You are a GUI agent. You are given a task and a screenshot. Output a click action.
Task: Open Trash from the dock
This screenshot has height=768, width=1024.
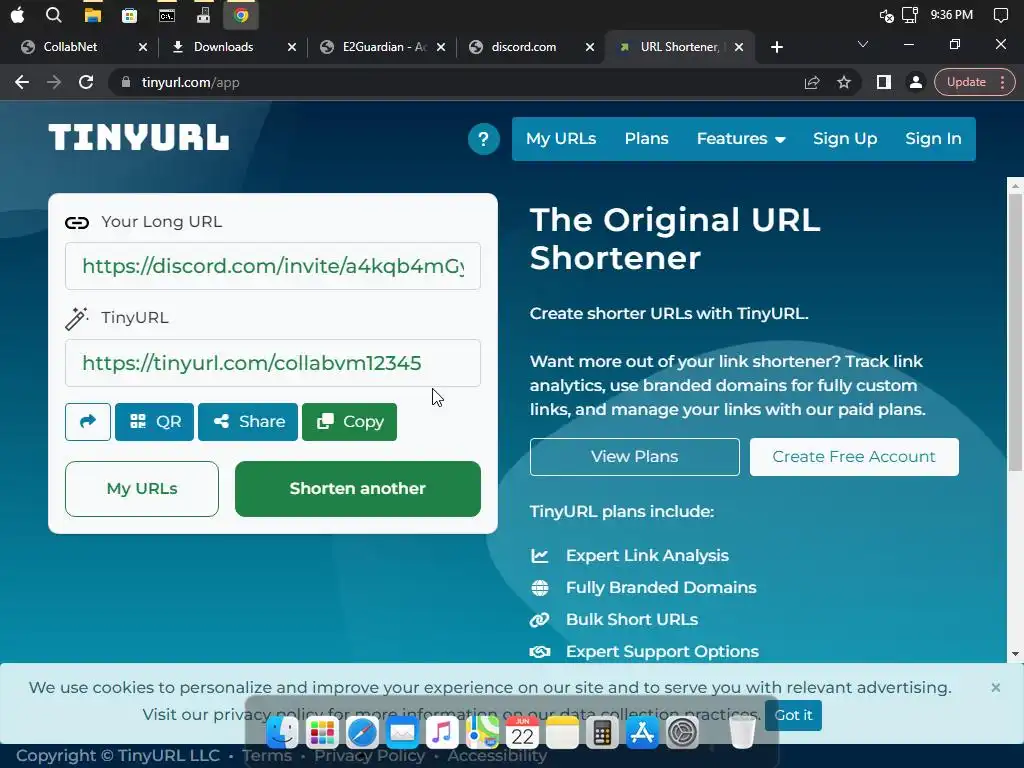click(742, 733)
